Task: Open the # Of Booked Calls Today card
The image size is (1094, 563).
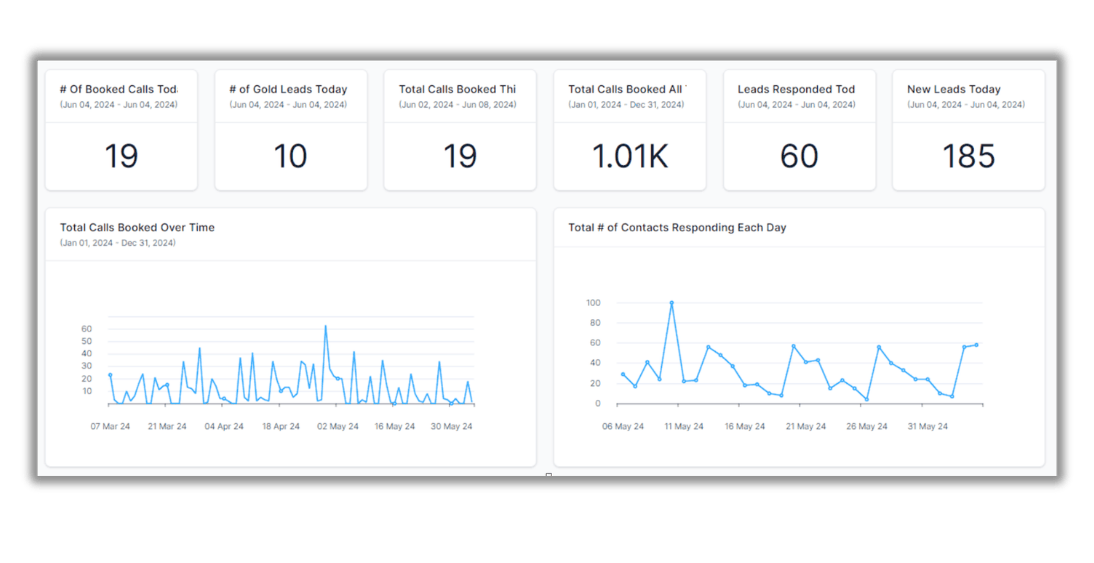Action: click(x=121, y=130)
